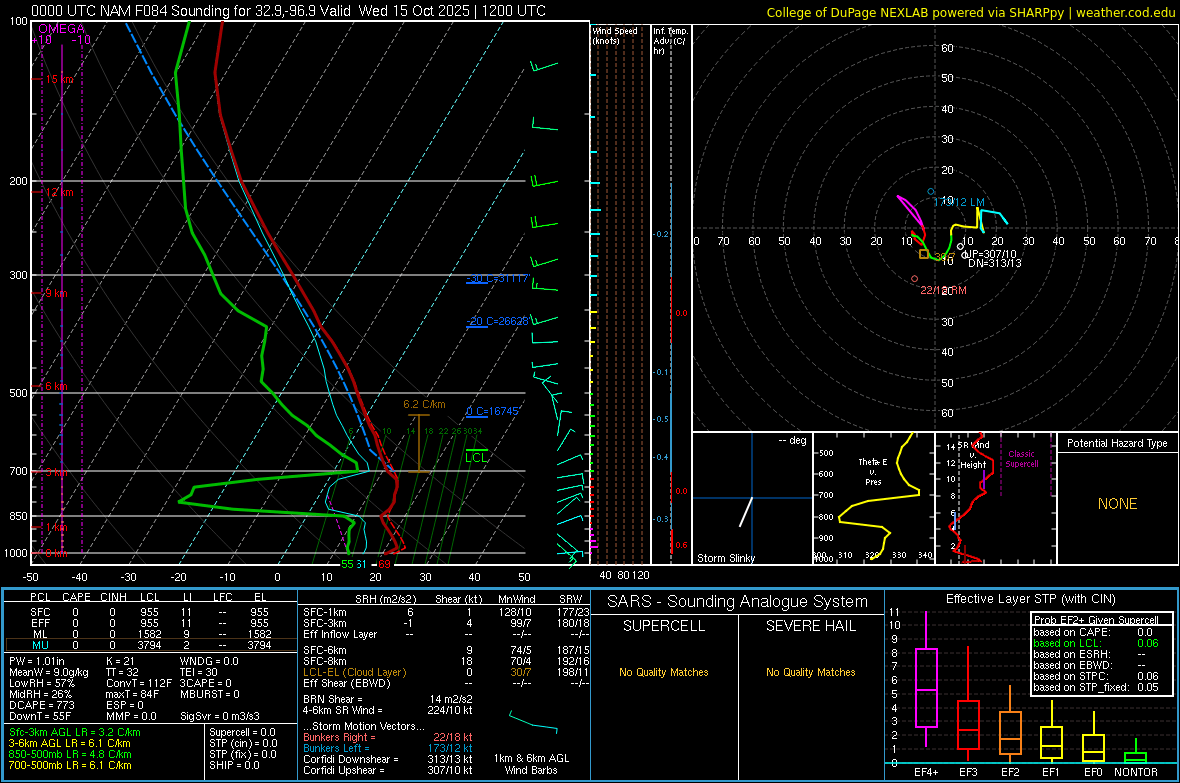This screenshot has width=1180, height=783.
Task: Click the NONE hazard type value
Action: [x=1117, y=504]
